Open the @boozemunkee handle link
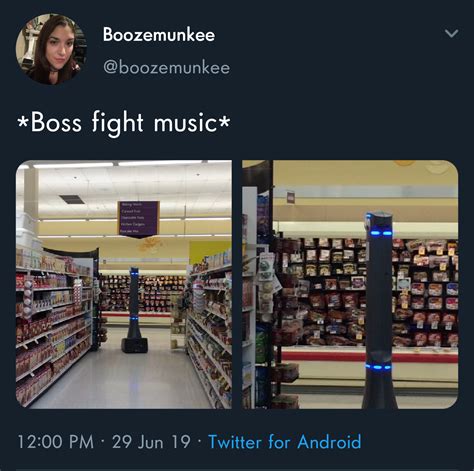The width and height of the screenshot is (474, 471). pos(166,68)
